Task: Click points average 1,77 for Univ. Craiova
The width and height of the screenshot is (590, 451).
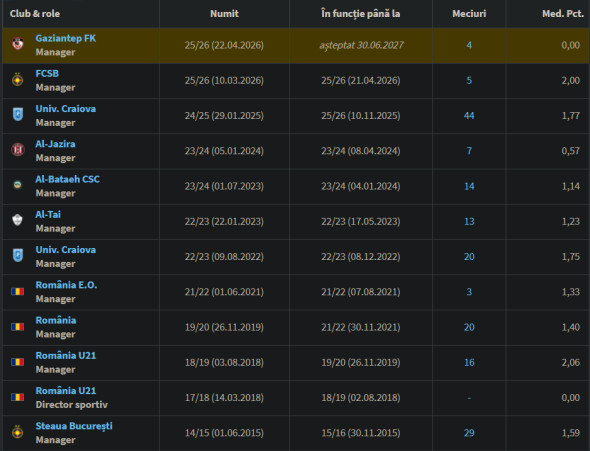Action: pos(570,115)
